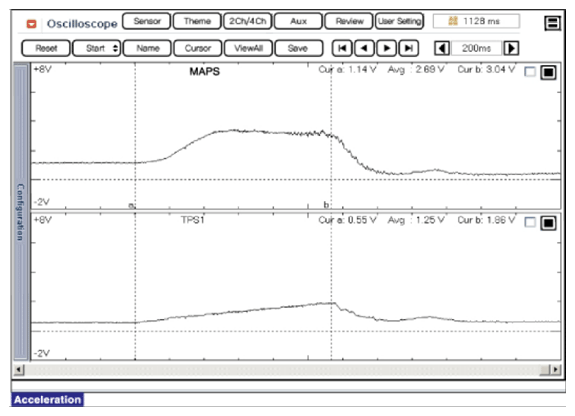
Task: Click the horizontal scrollbar track below the graphs
Action: 282,369
